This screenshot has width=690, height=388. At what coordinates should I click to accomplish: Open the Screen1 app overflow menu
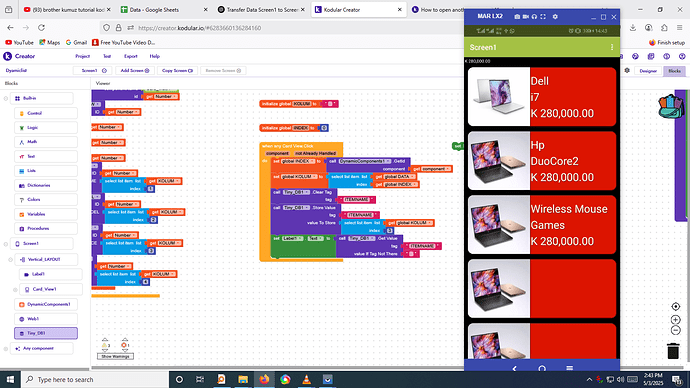click(612, 47)
